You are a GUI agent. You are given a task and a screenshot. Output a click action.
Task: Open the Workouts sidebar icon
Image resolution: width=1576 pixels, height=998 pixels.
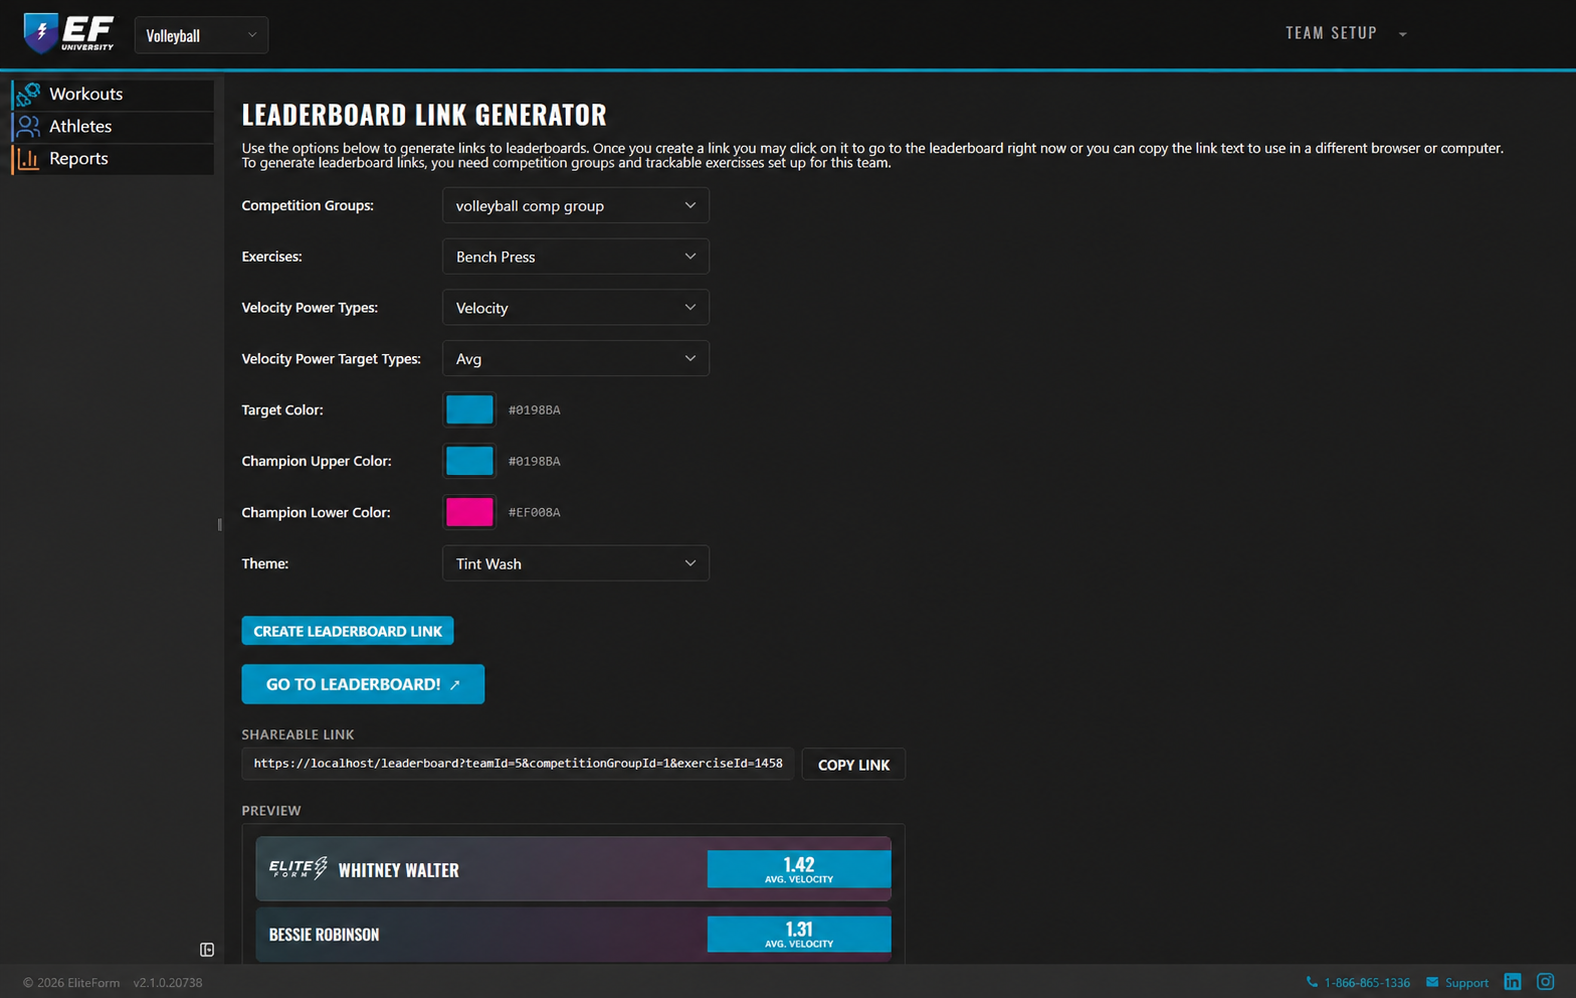pyautogui.click(x=28, y=94)
